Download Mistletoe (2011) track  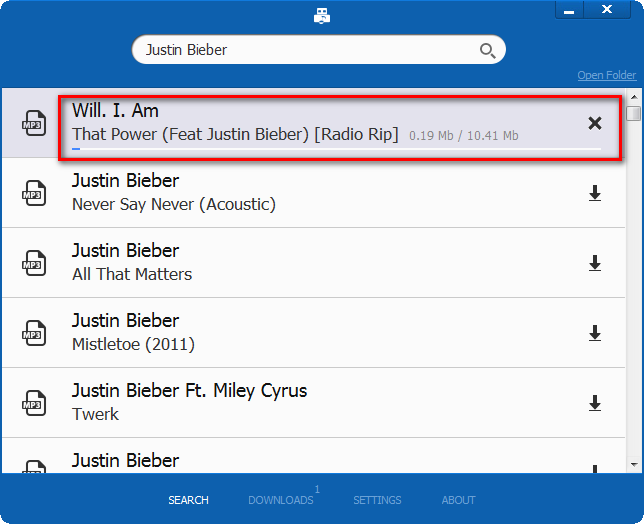tap(595, 333)
